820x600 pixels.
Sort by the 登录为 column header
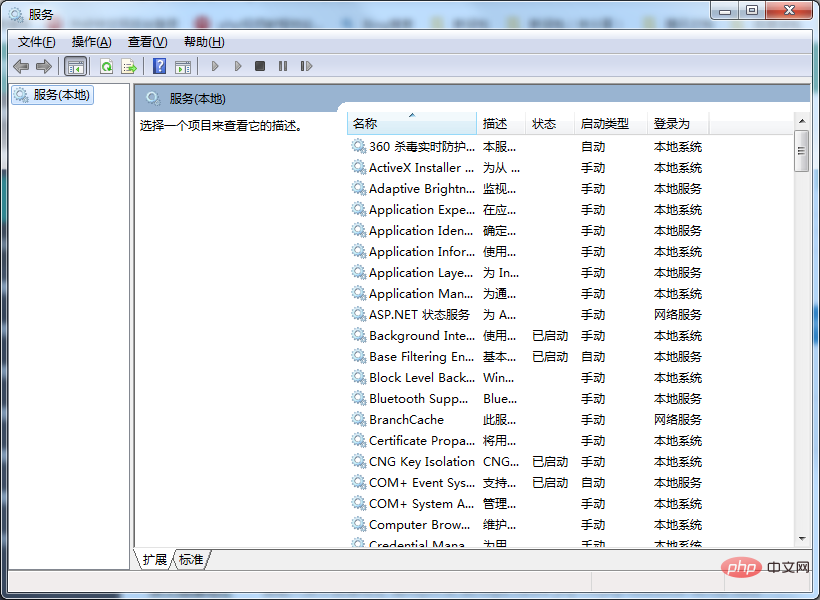678,124
